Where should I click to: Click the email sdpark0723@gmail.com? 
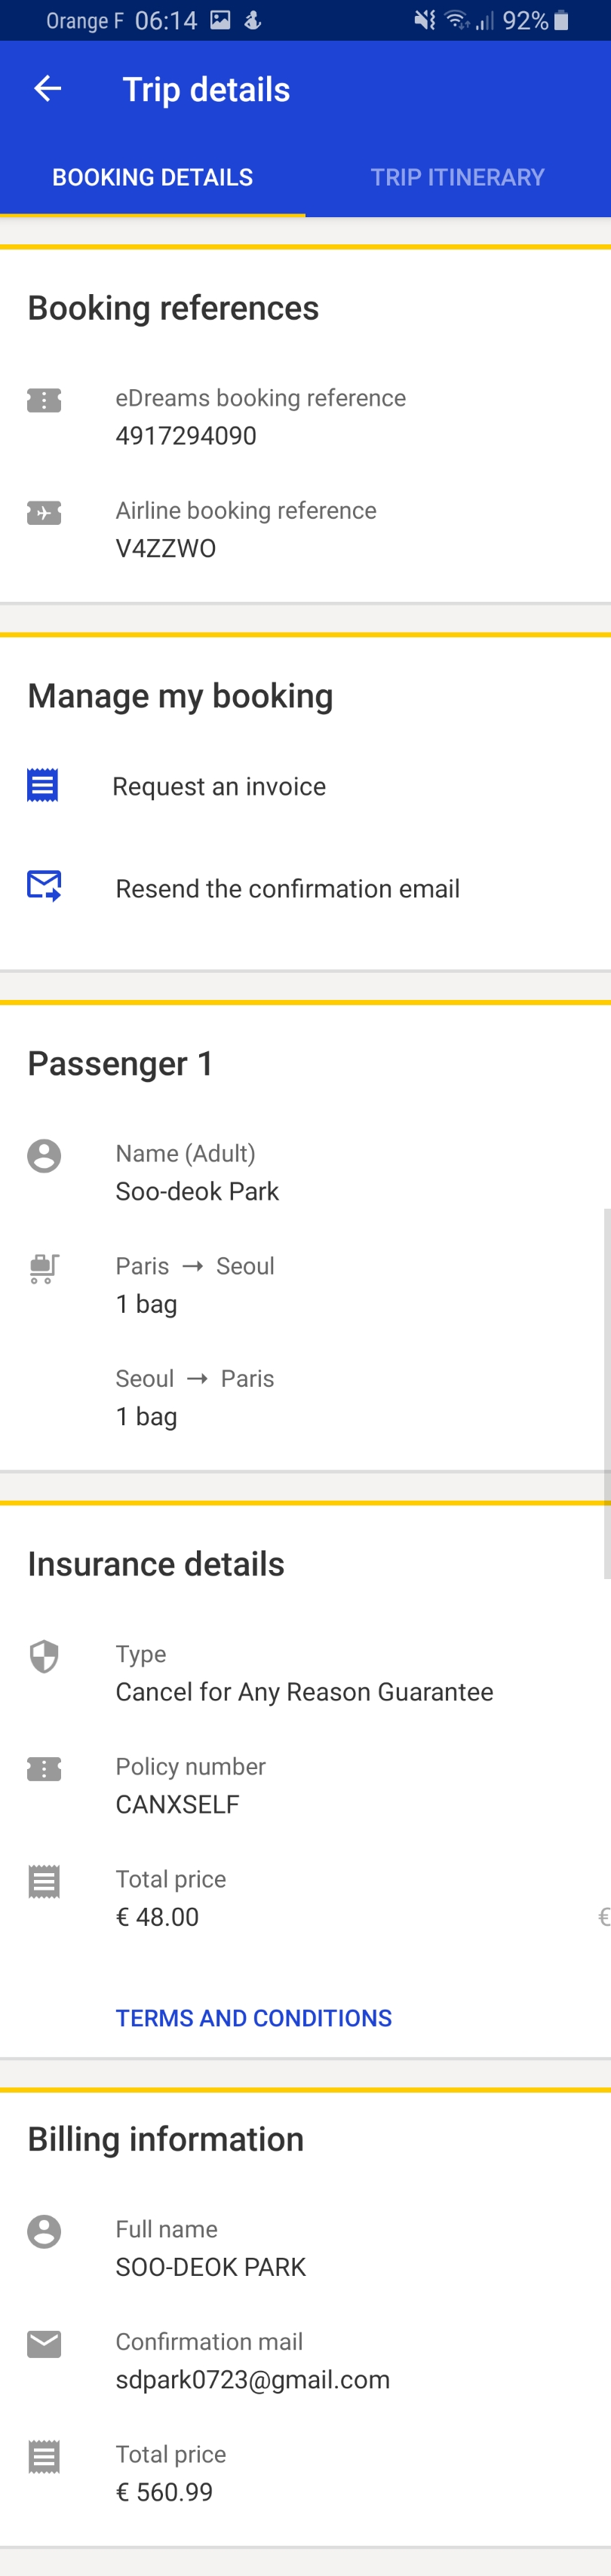[253, 2380]
